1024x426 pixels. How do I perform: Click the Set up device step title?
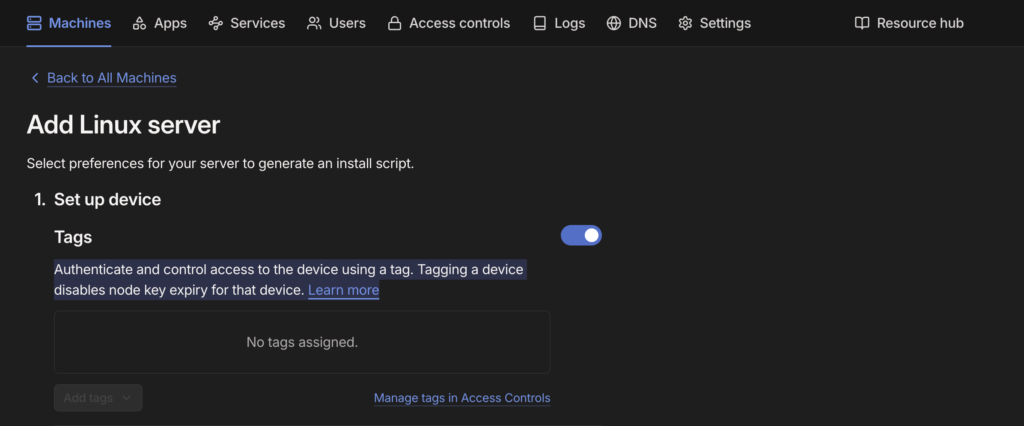[x=107, y=199]
